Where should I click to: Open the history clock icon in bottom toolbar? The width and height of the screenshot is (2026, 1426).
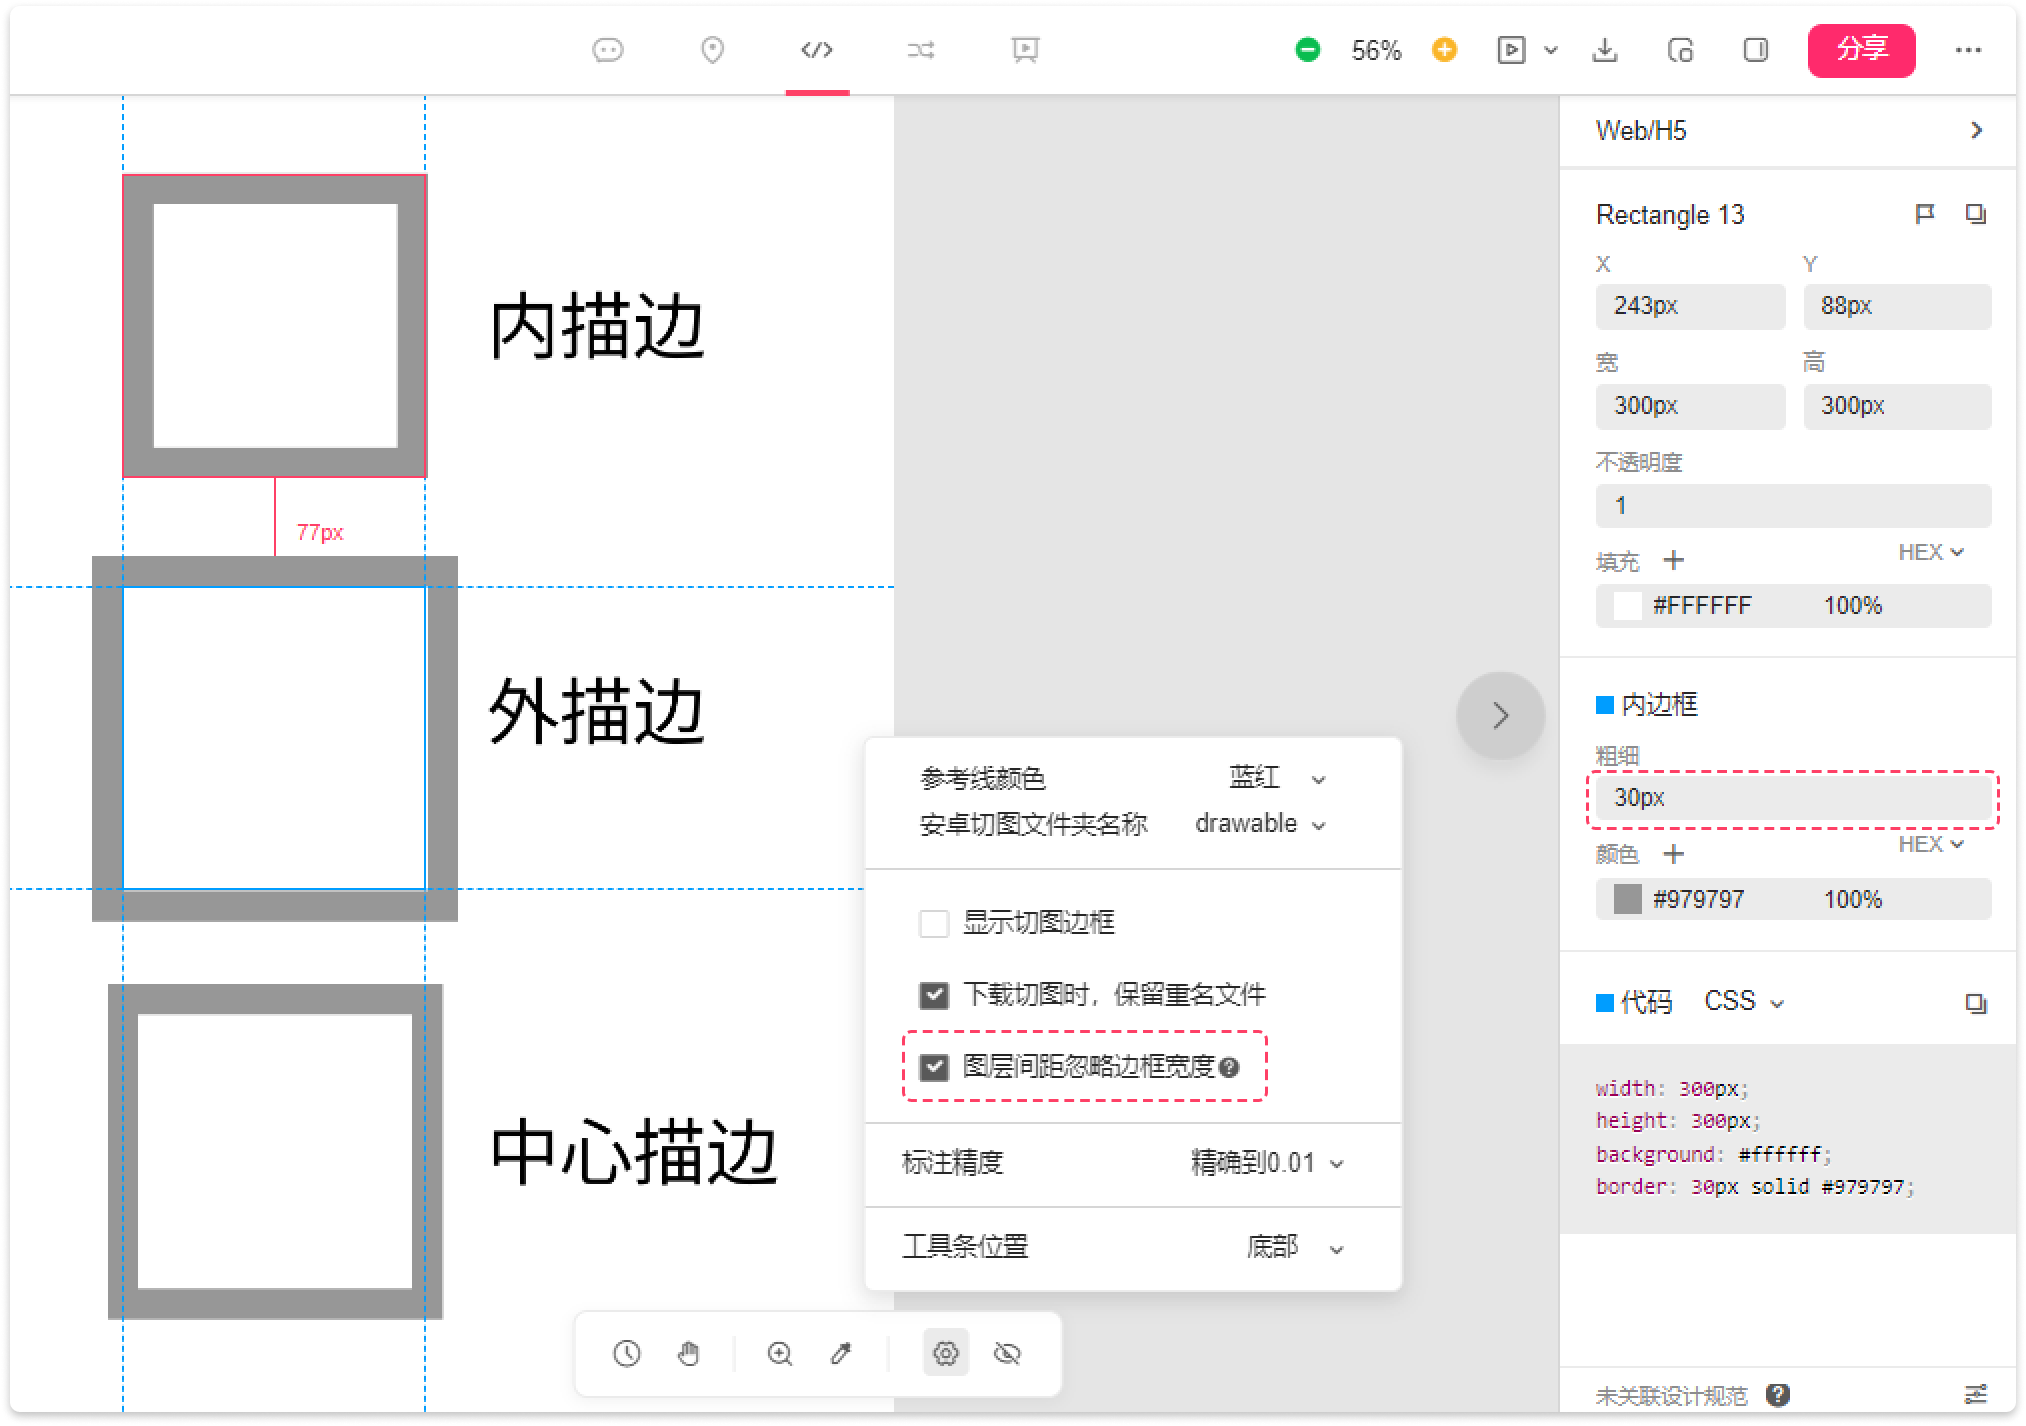[x=627, y=1354]
